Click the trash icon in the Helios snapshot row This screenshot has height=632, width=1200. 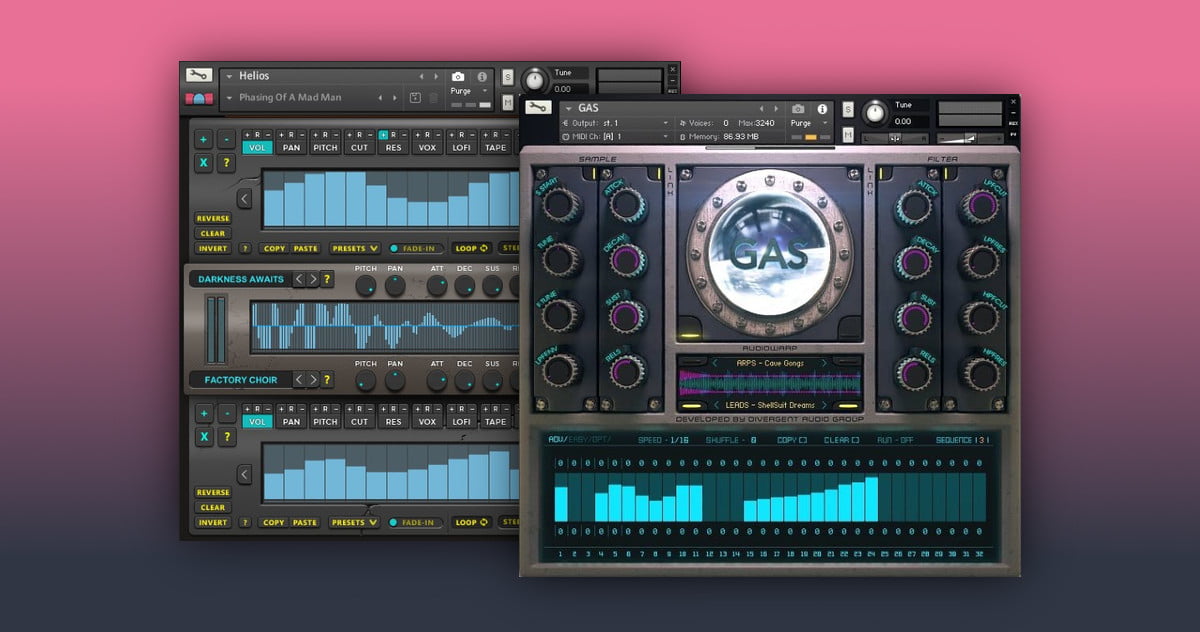click(x=433, y=97)
